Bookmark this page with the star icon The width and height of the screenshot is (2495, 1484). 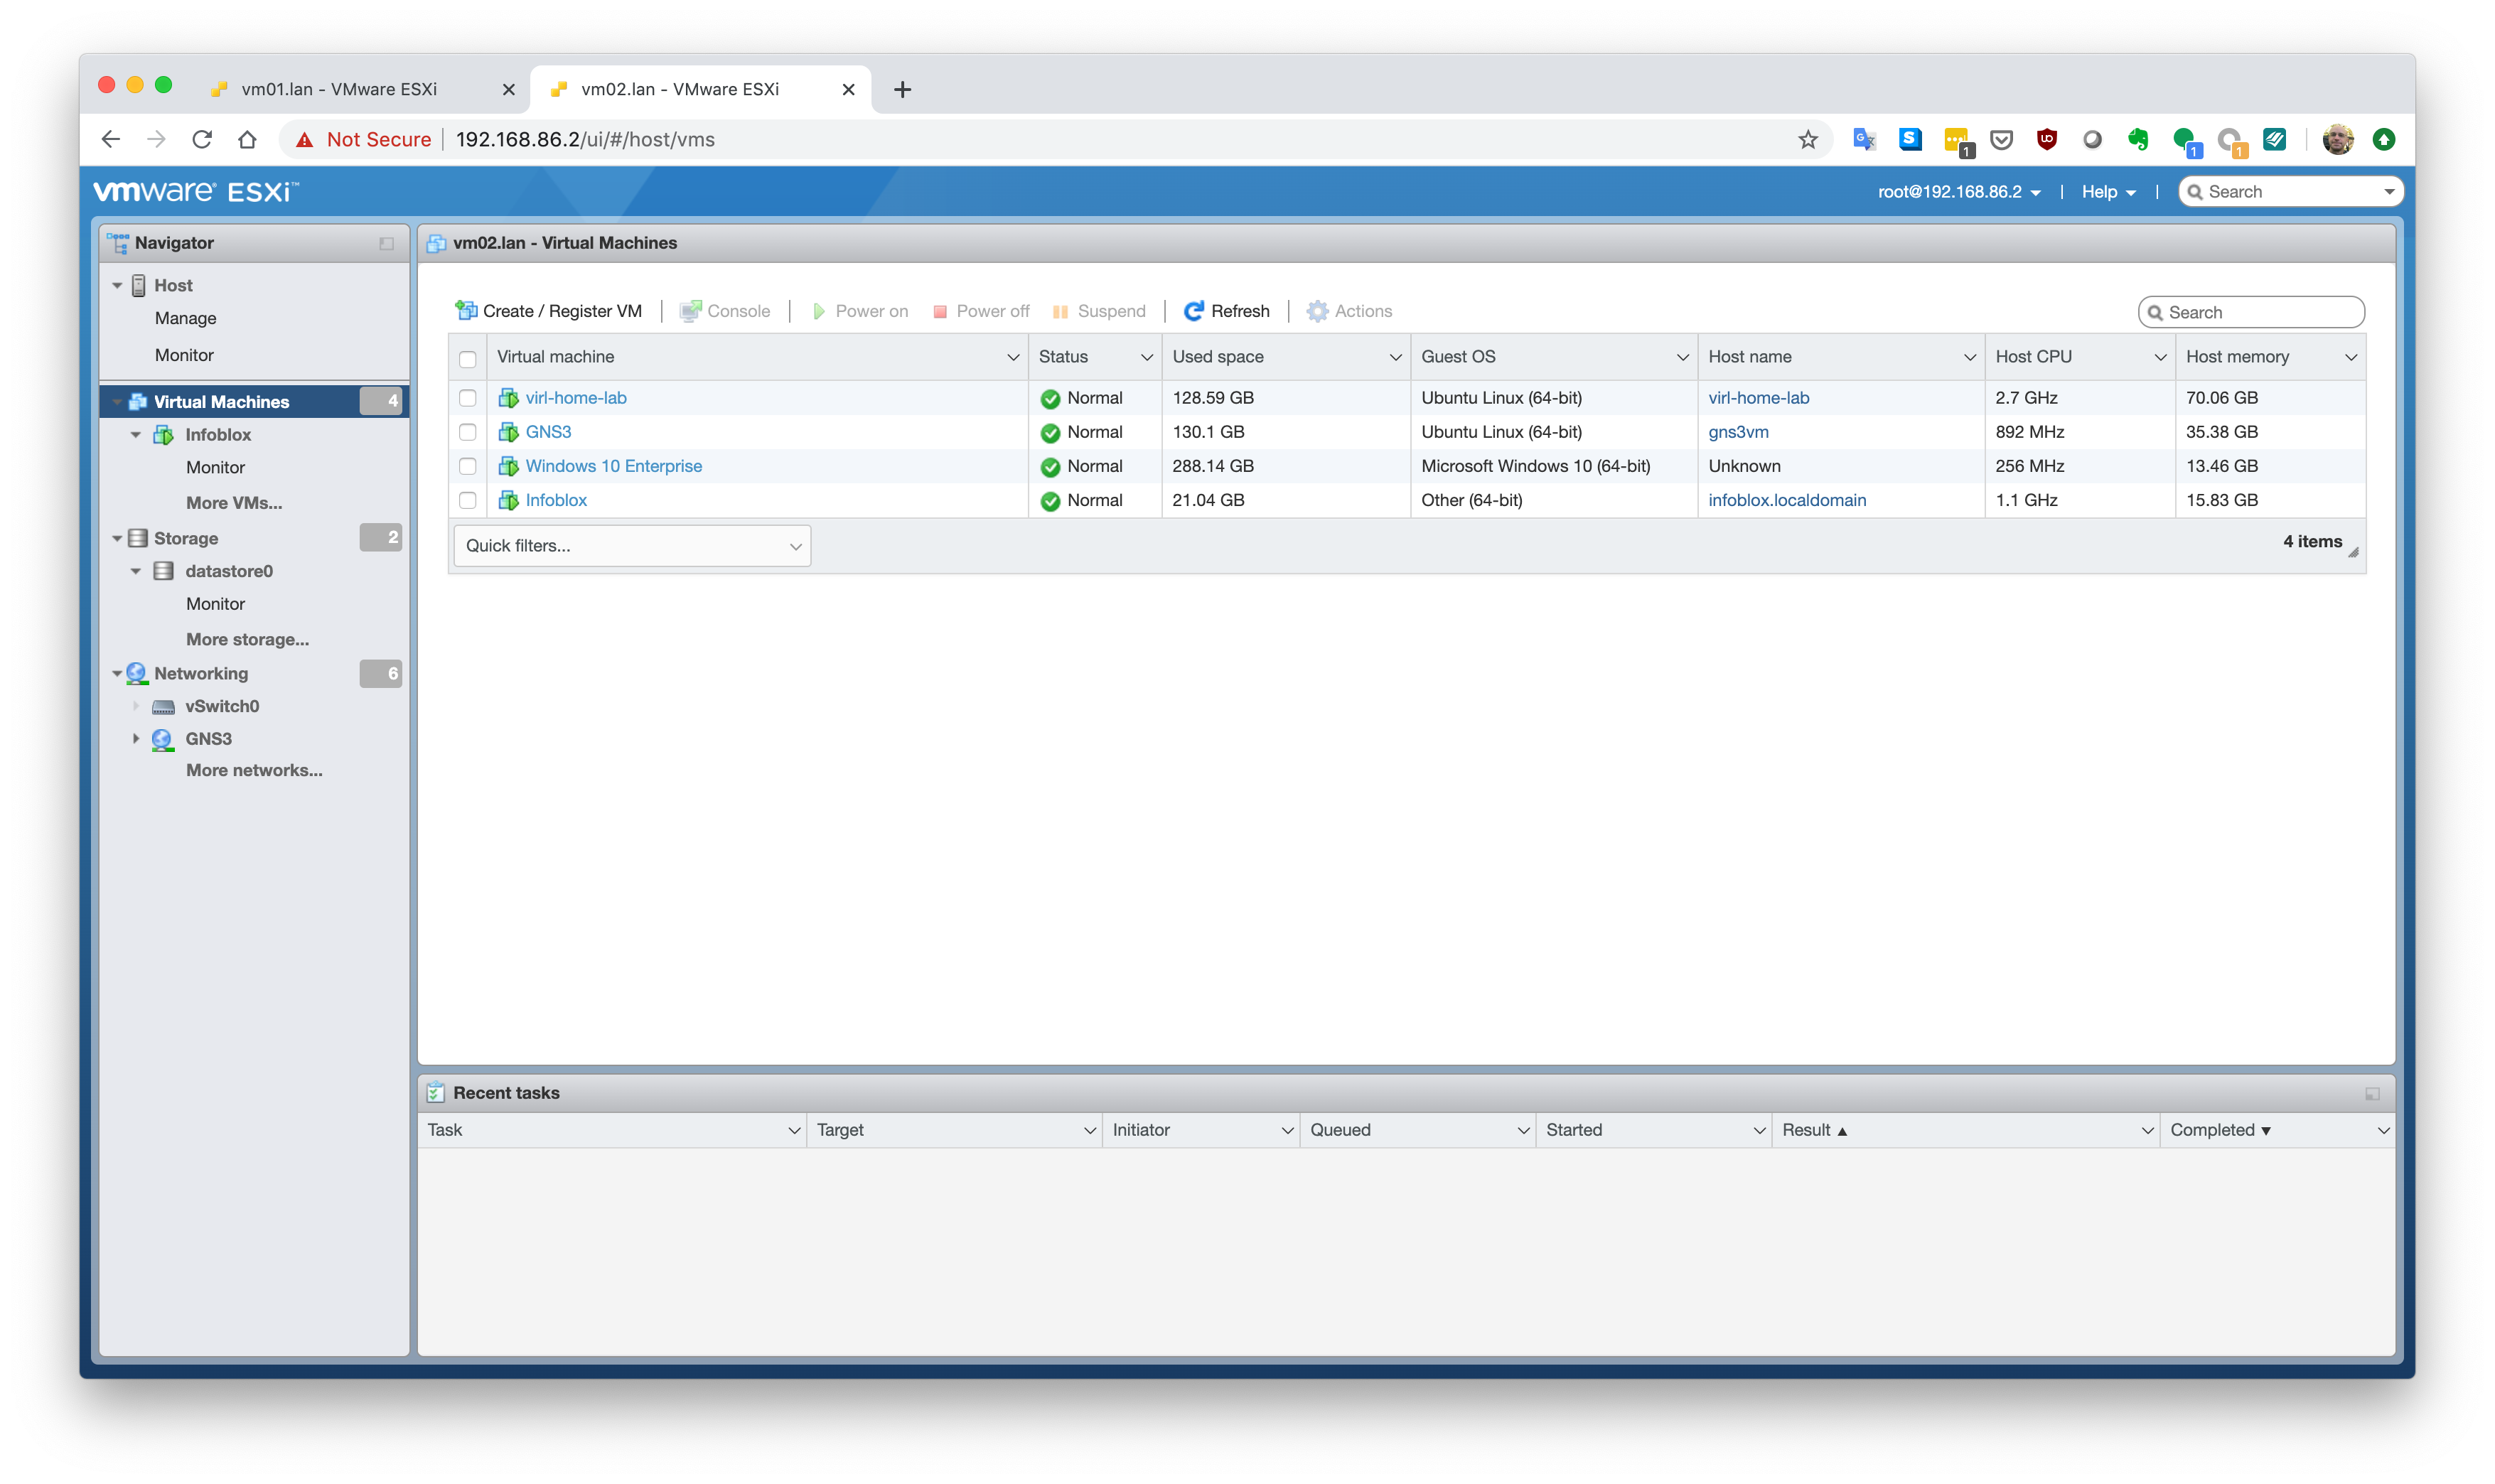pos(1807,139)
